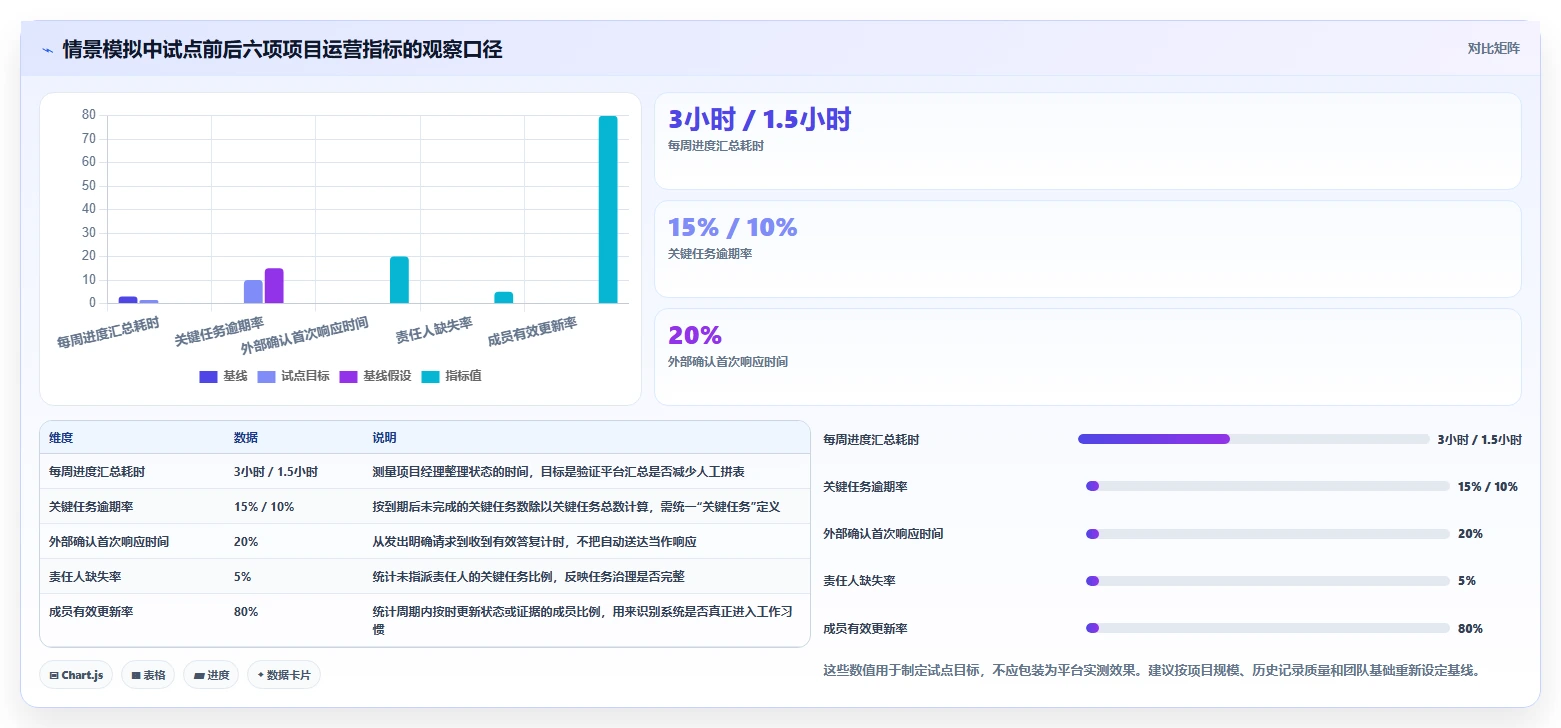Toggle the 基线假设 legend color swatch
The image size is (1561, 728).
pos(349,377)
